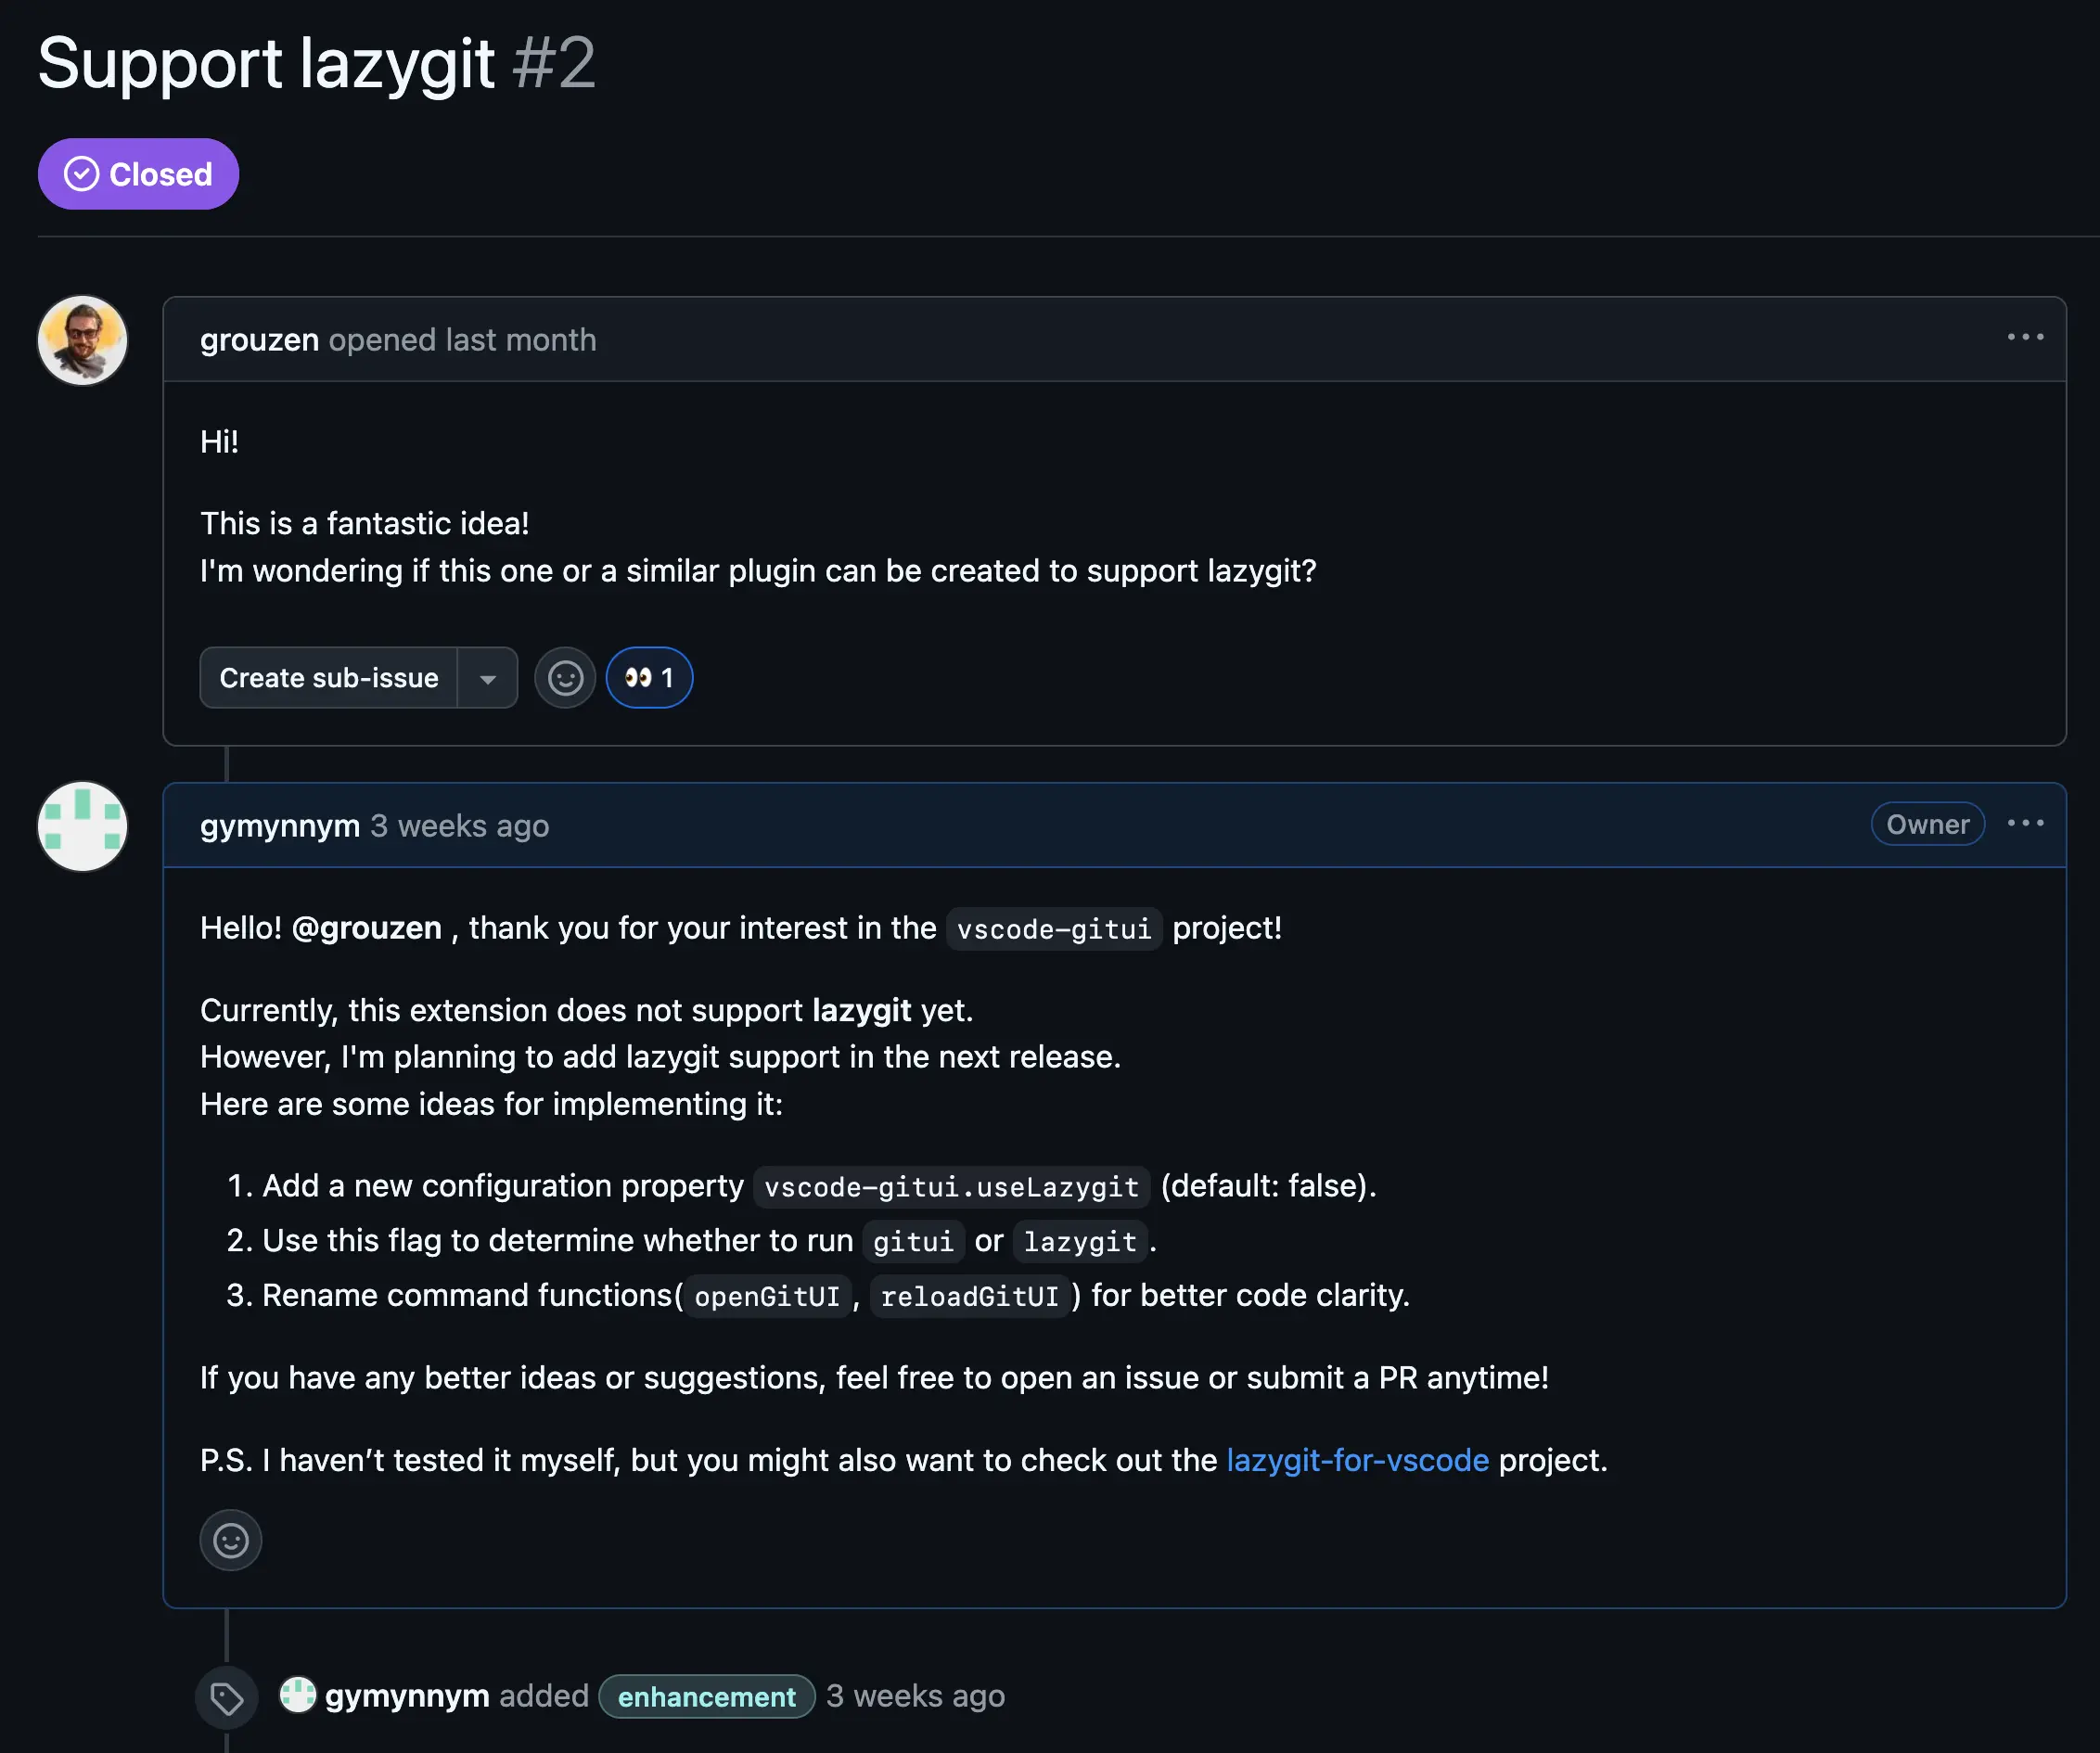Expand options on grouzen's comment menu

[2026, 337]
